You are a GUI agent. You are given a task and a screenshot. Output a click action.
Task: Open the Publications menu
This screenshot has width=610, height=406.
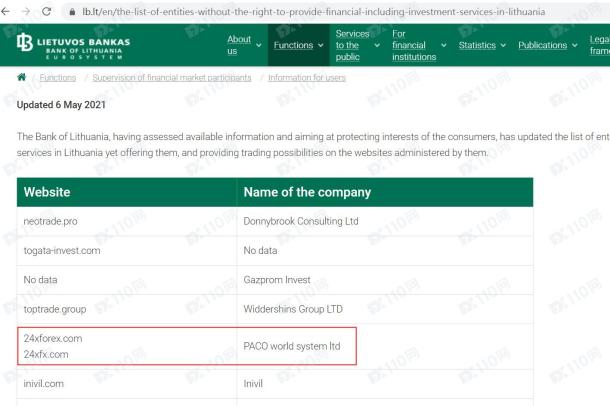tap(542, 45)
